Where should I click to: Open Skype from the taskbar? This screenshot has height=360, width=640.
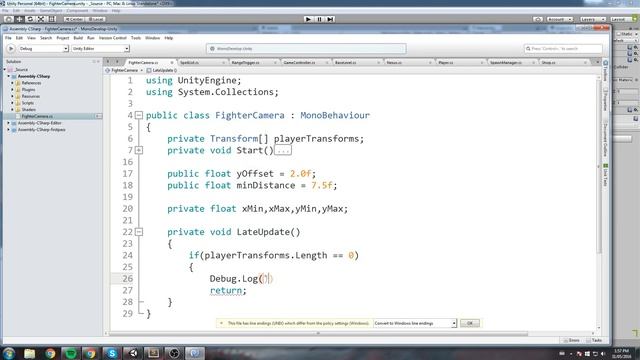point(111,353)
